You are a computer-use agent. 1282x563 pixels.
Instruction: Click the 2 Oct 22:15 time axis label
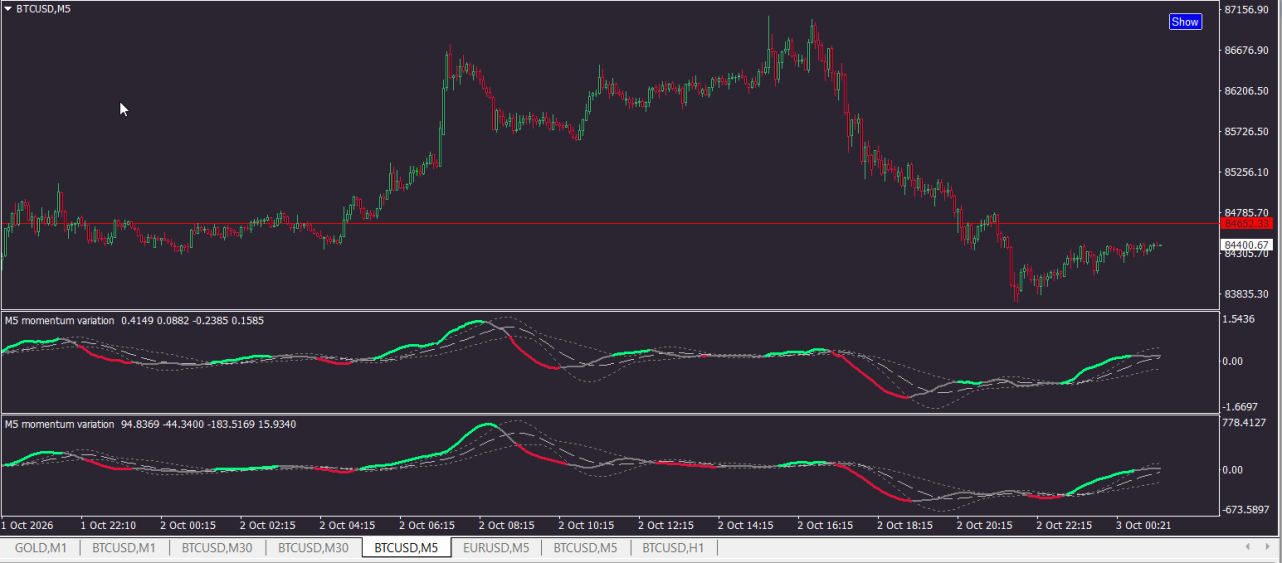coord(1066,525)
